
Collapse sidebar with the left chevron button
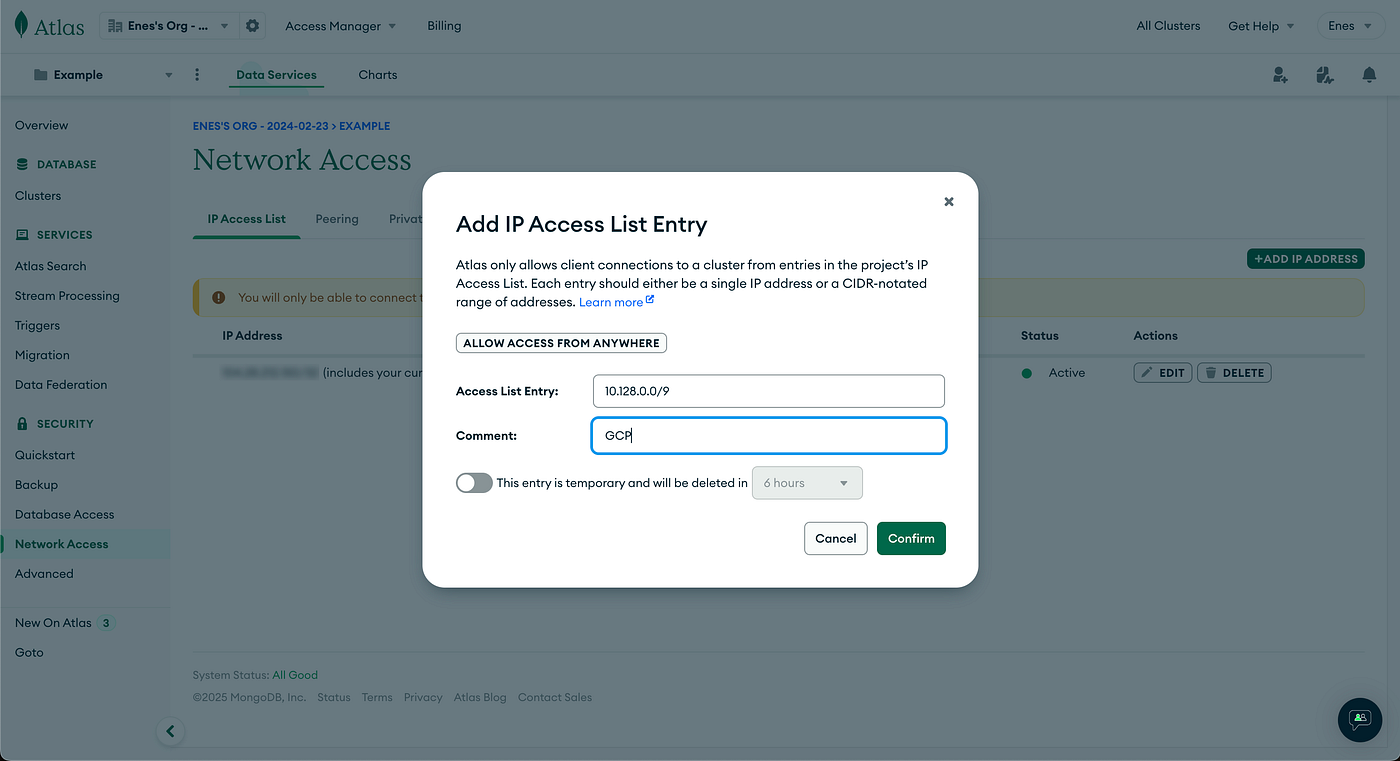[170, 731]
